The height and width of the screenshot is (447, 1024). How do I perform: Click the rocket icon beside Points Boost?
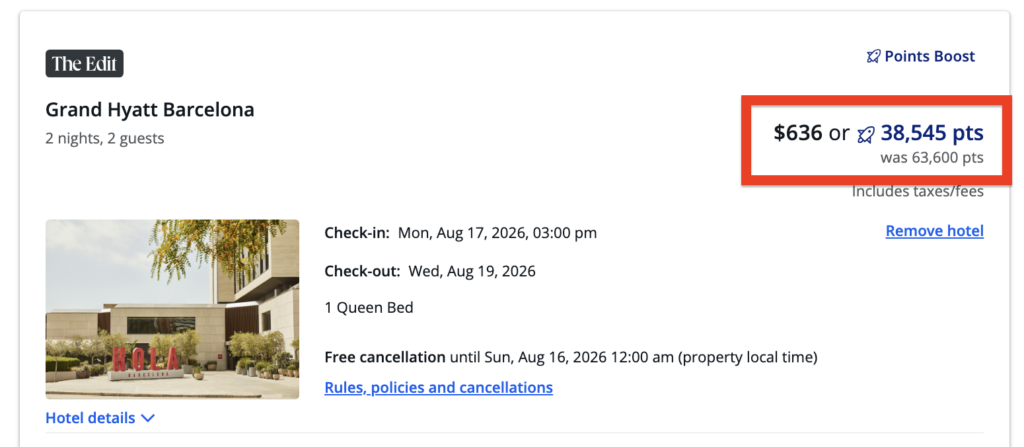pyautogui.click(x=873, y=57)
